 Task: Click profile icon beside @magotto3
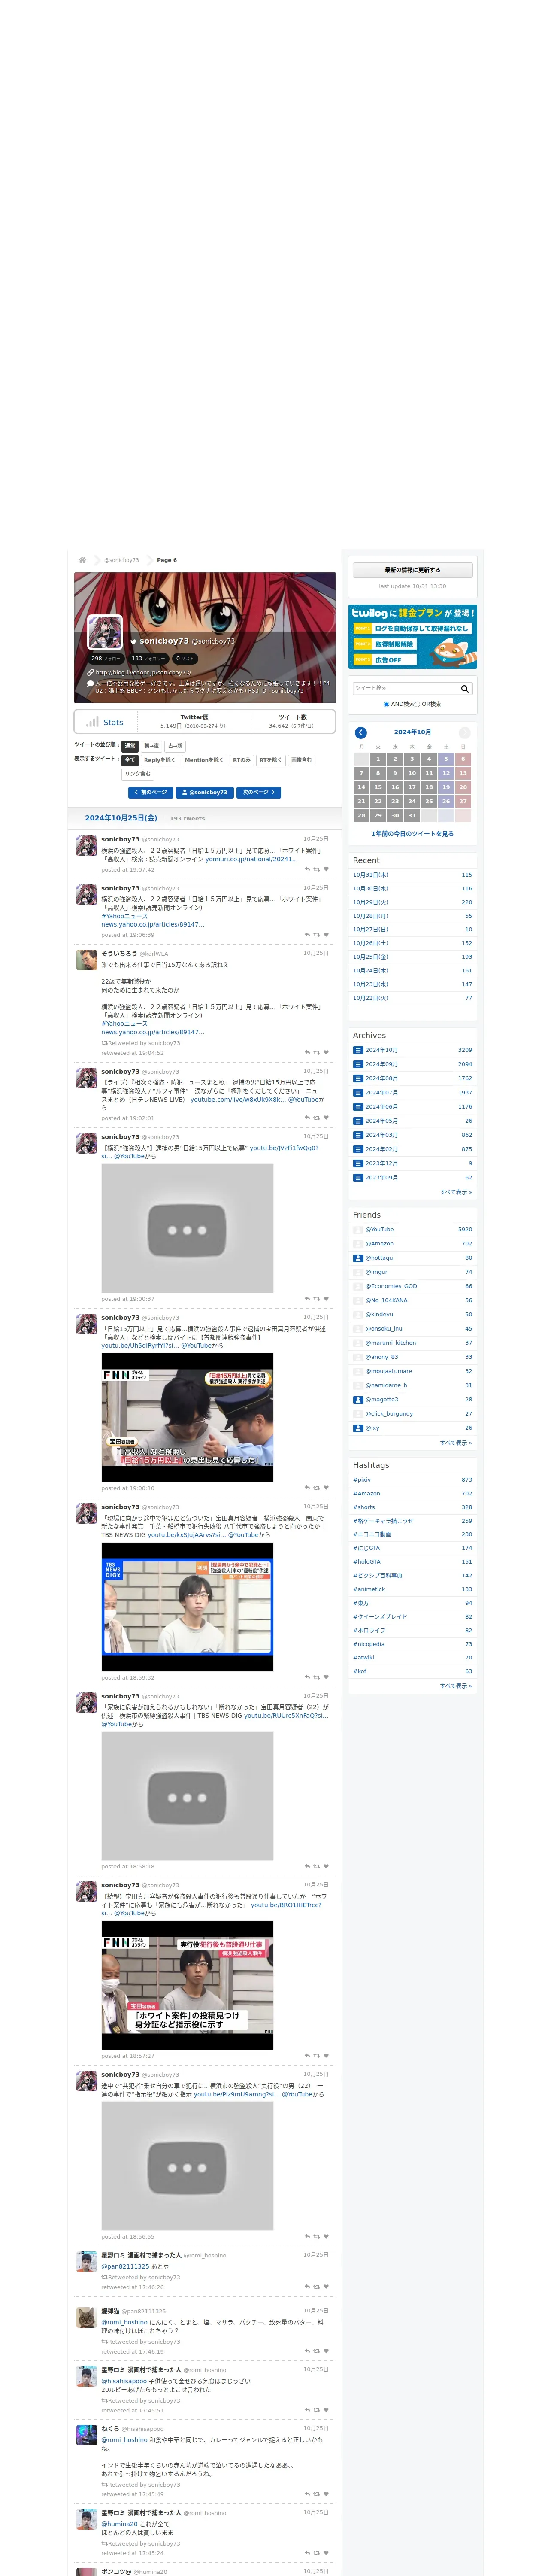pyautogui.click(x=358, y=1399)
